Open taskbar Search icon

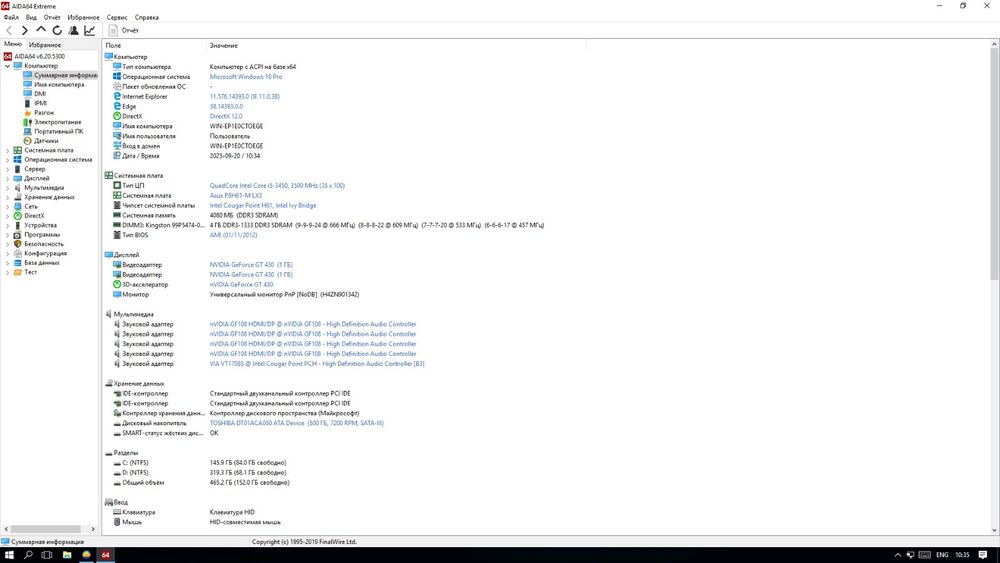[28, 555]
